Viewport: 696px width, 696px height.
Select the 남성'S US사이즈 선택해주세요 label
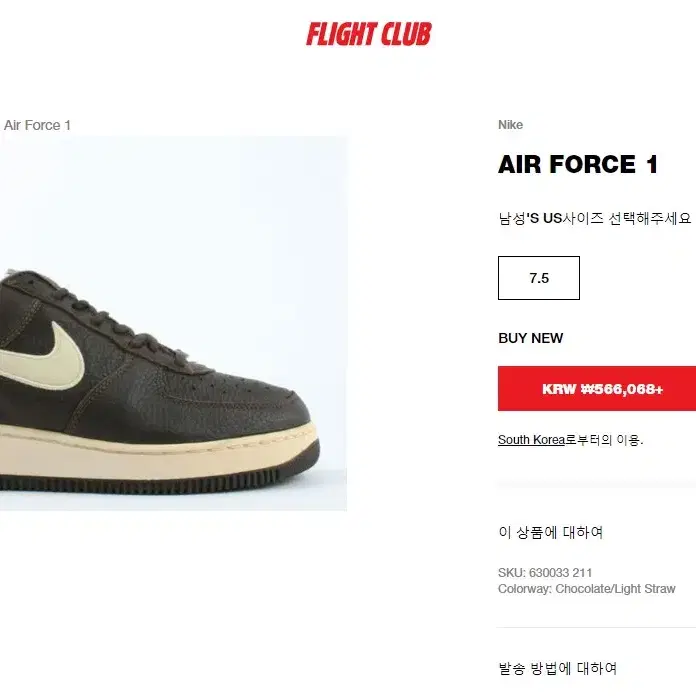tap(594, 218)
